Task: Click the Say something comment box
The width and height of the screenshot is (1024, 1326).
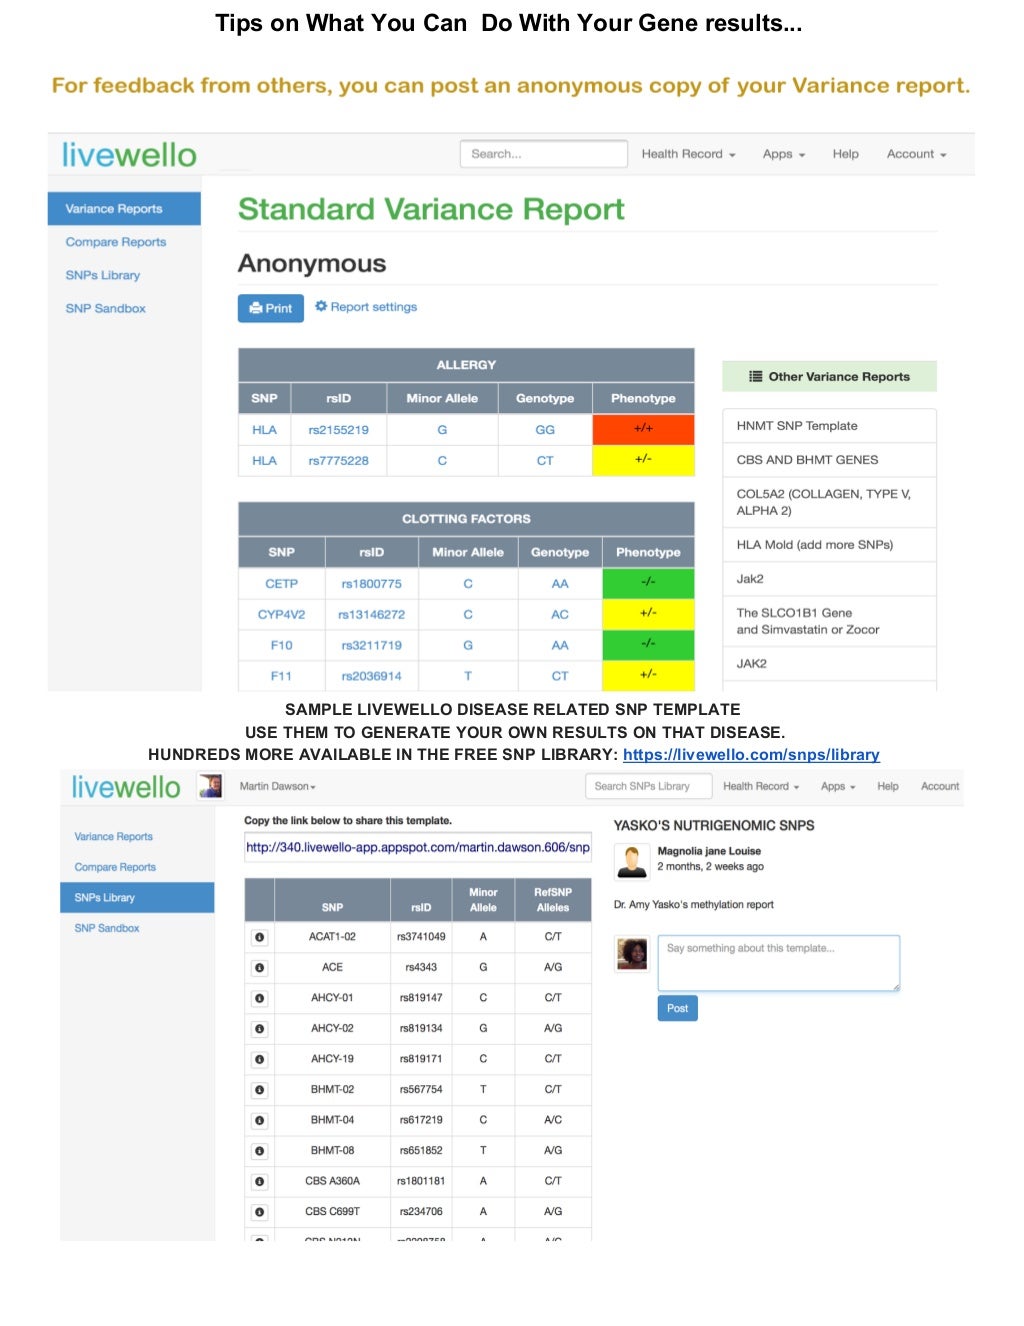Action: (779, 963)
